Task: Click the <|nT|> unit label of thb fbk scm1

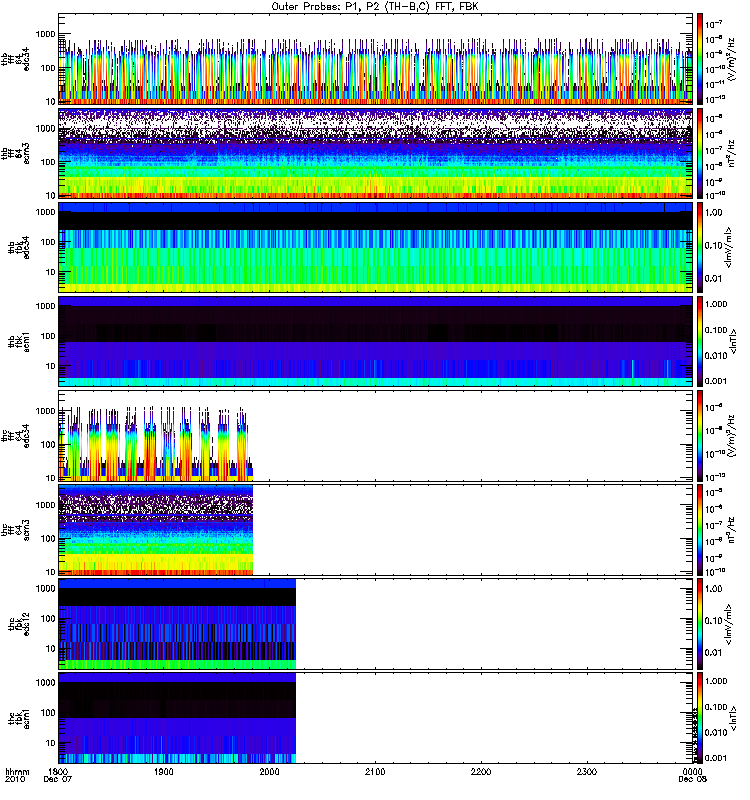Action: [x=734, y=341]
